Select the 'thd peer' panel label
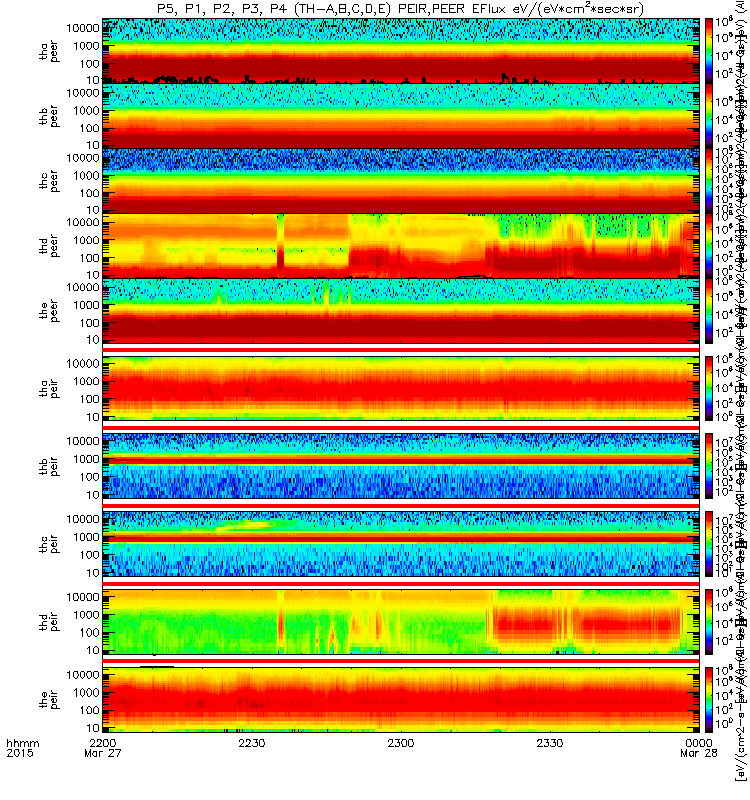Image resolution: width=750 pixels, height=800 pixels. [49, 246]
